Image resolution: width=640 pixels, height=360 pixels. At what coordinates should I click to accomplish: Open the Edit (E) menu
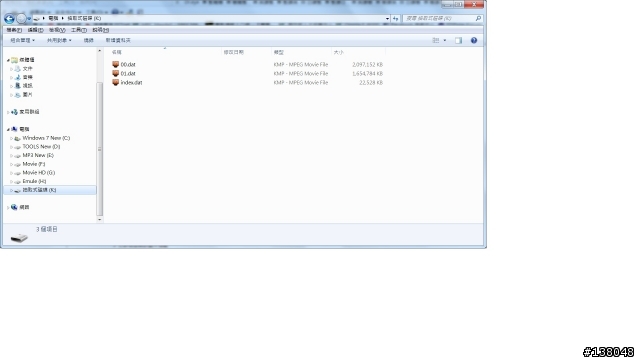pyautogui.click(x=35, y=30)
